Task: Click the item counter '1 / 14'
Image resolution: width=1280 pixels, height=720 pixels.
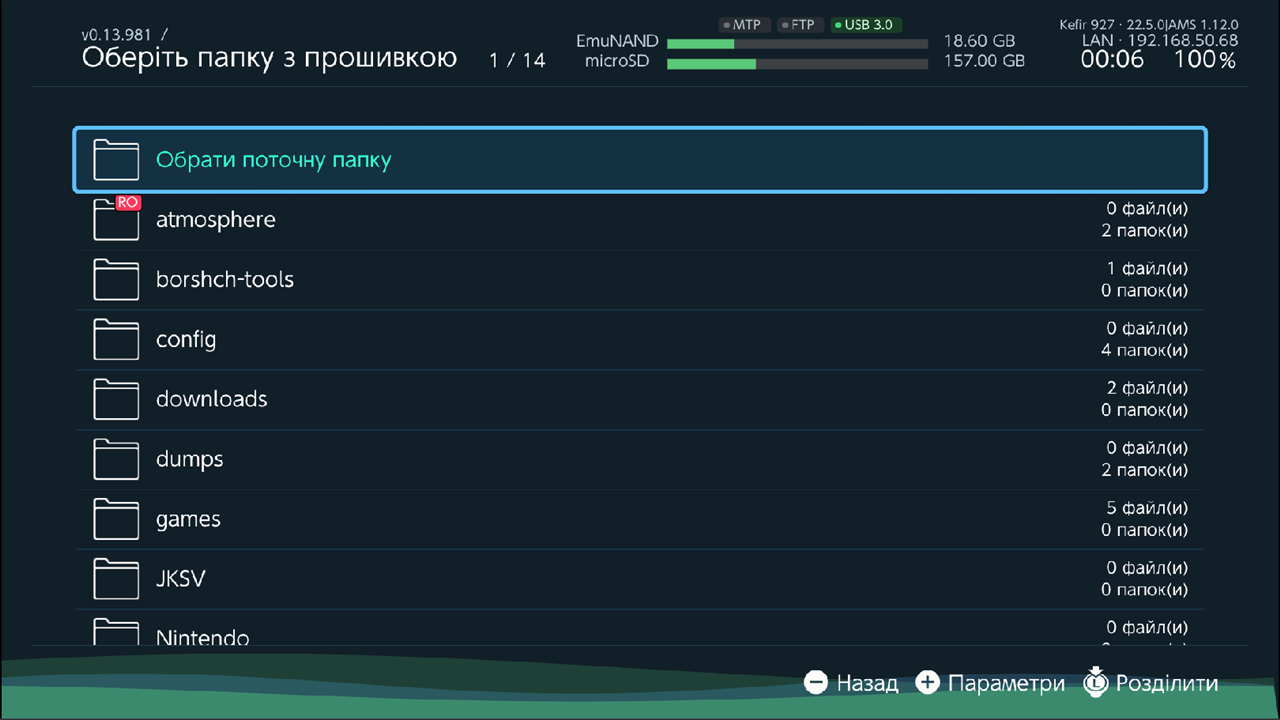Action: (x=517, y=60)
